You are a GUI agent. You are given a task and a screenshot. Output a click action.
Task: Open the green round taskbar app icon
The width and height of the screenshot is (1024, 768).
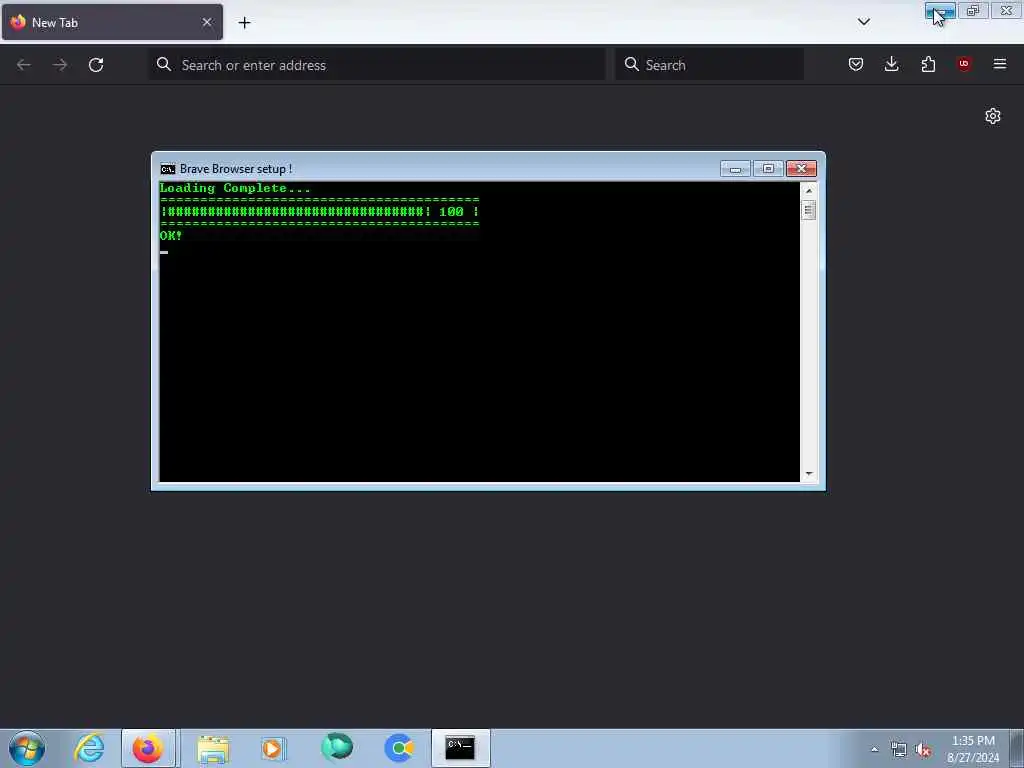click(337, 747)
